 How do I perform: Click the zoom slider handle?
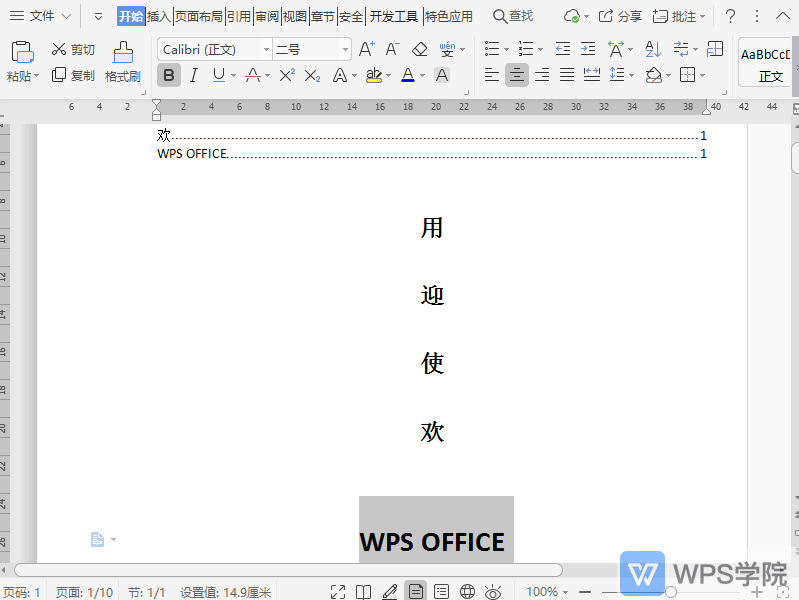pos(671,592)
